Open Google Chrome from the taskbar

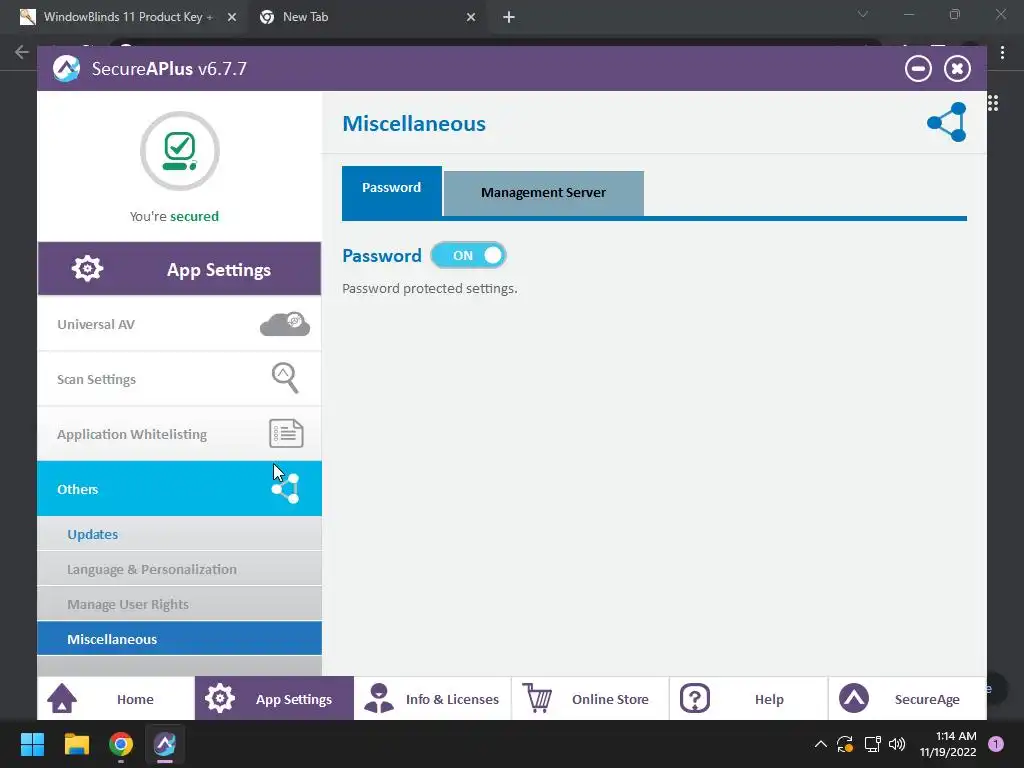point(121,744)
